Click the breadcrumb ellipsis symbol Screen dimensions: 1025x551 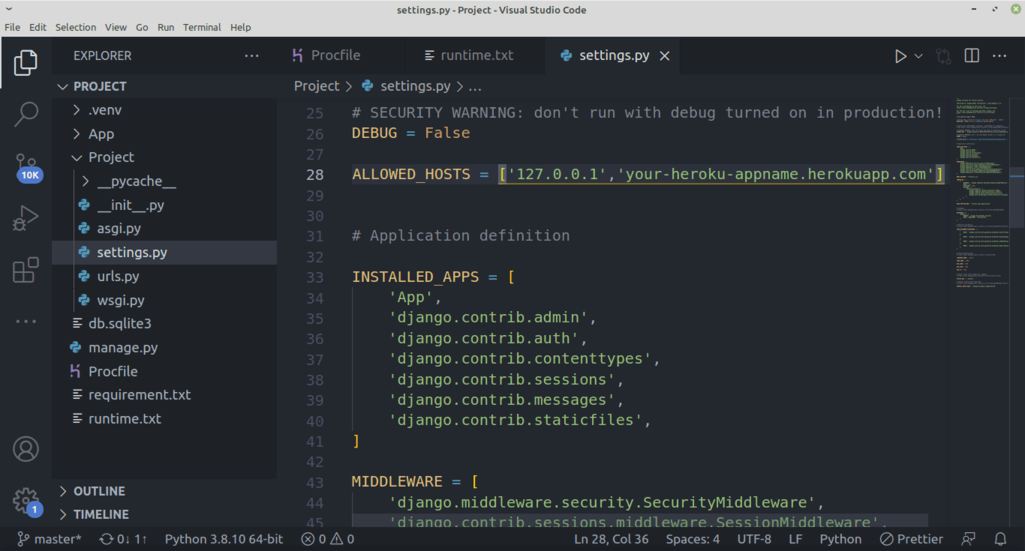tap(475, 87)
